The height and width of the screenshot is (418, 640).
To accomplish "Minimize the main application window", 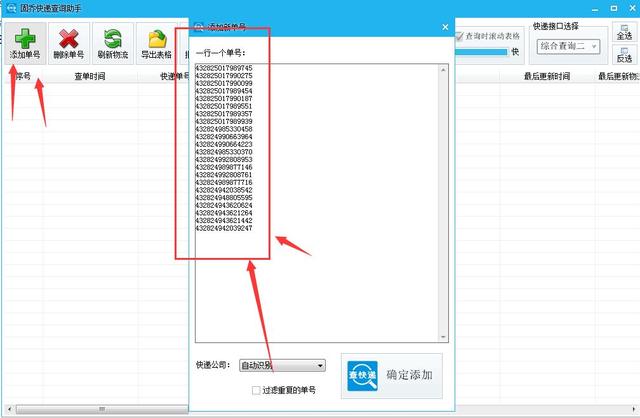I will (596, 9).
